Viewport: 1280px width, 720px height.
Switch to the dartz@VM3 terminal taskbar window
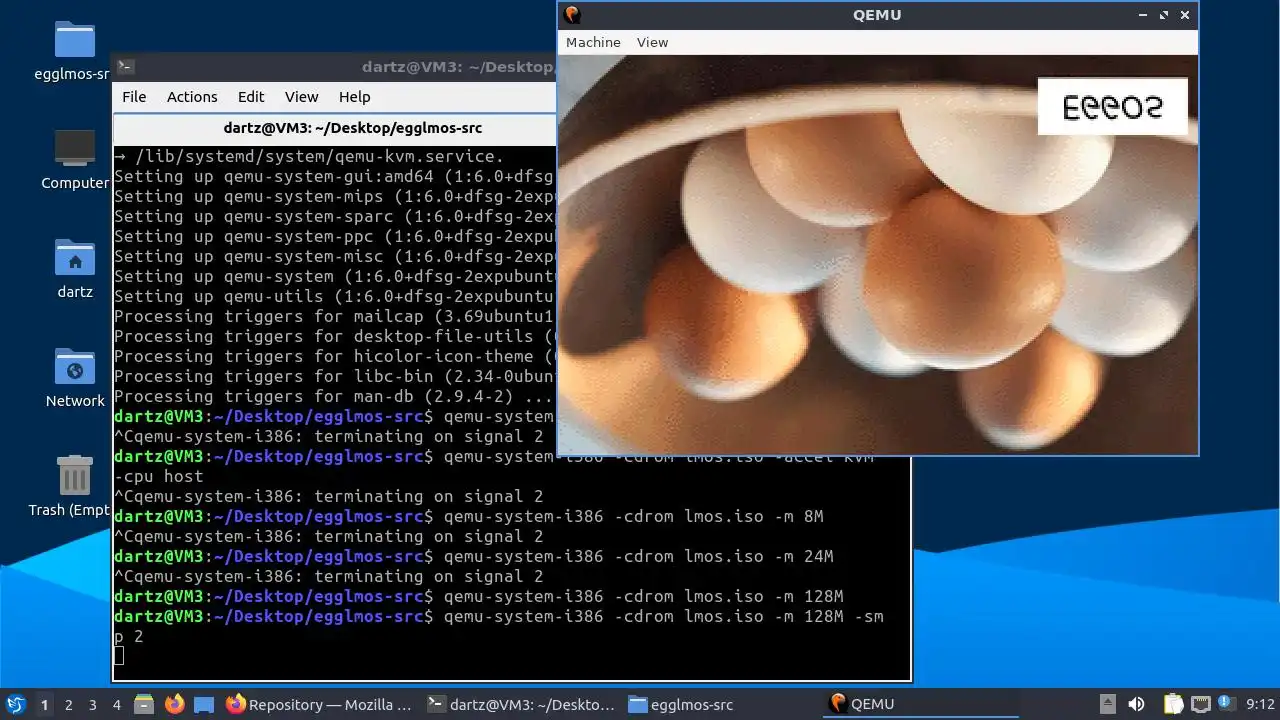pos(520,704)
